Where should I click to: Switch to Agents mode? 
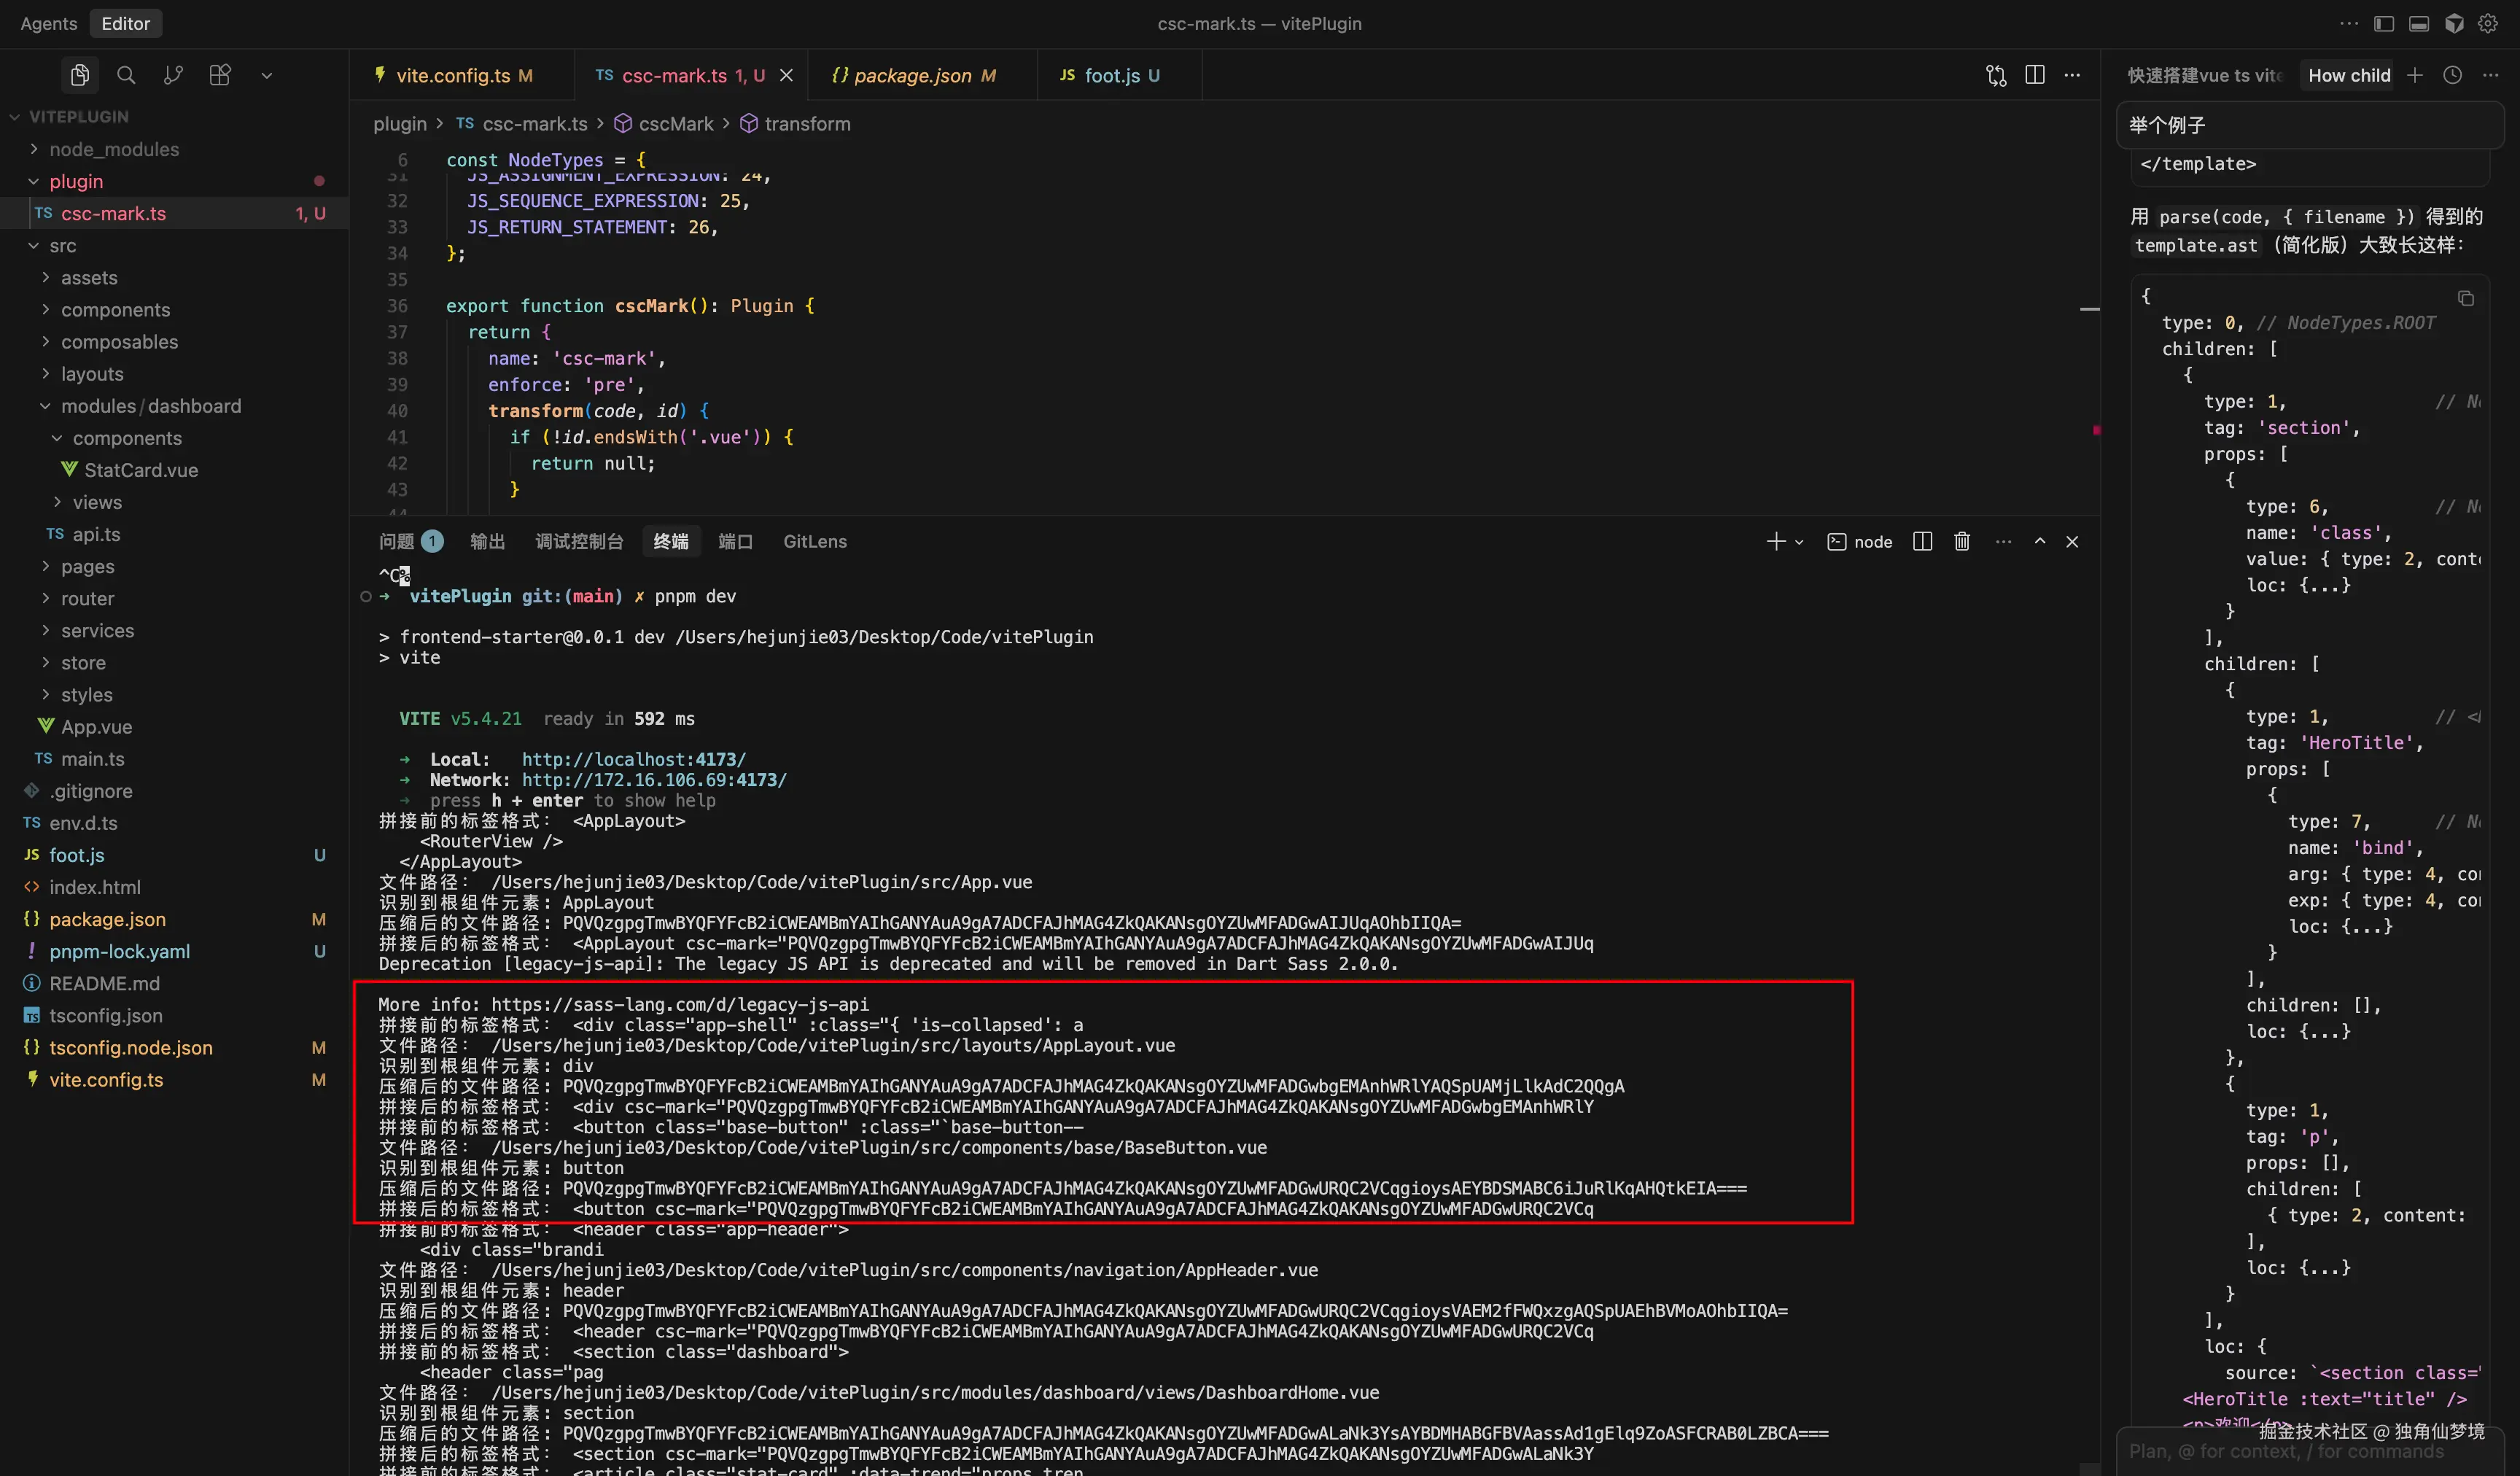tap(48, 24)
